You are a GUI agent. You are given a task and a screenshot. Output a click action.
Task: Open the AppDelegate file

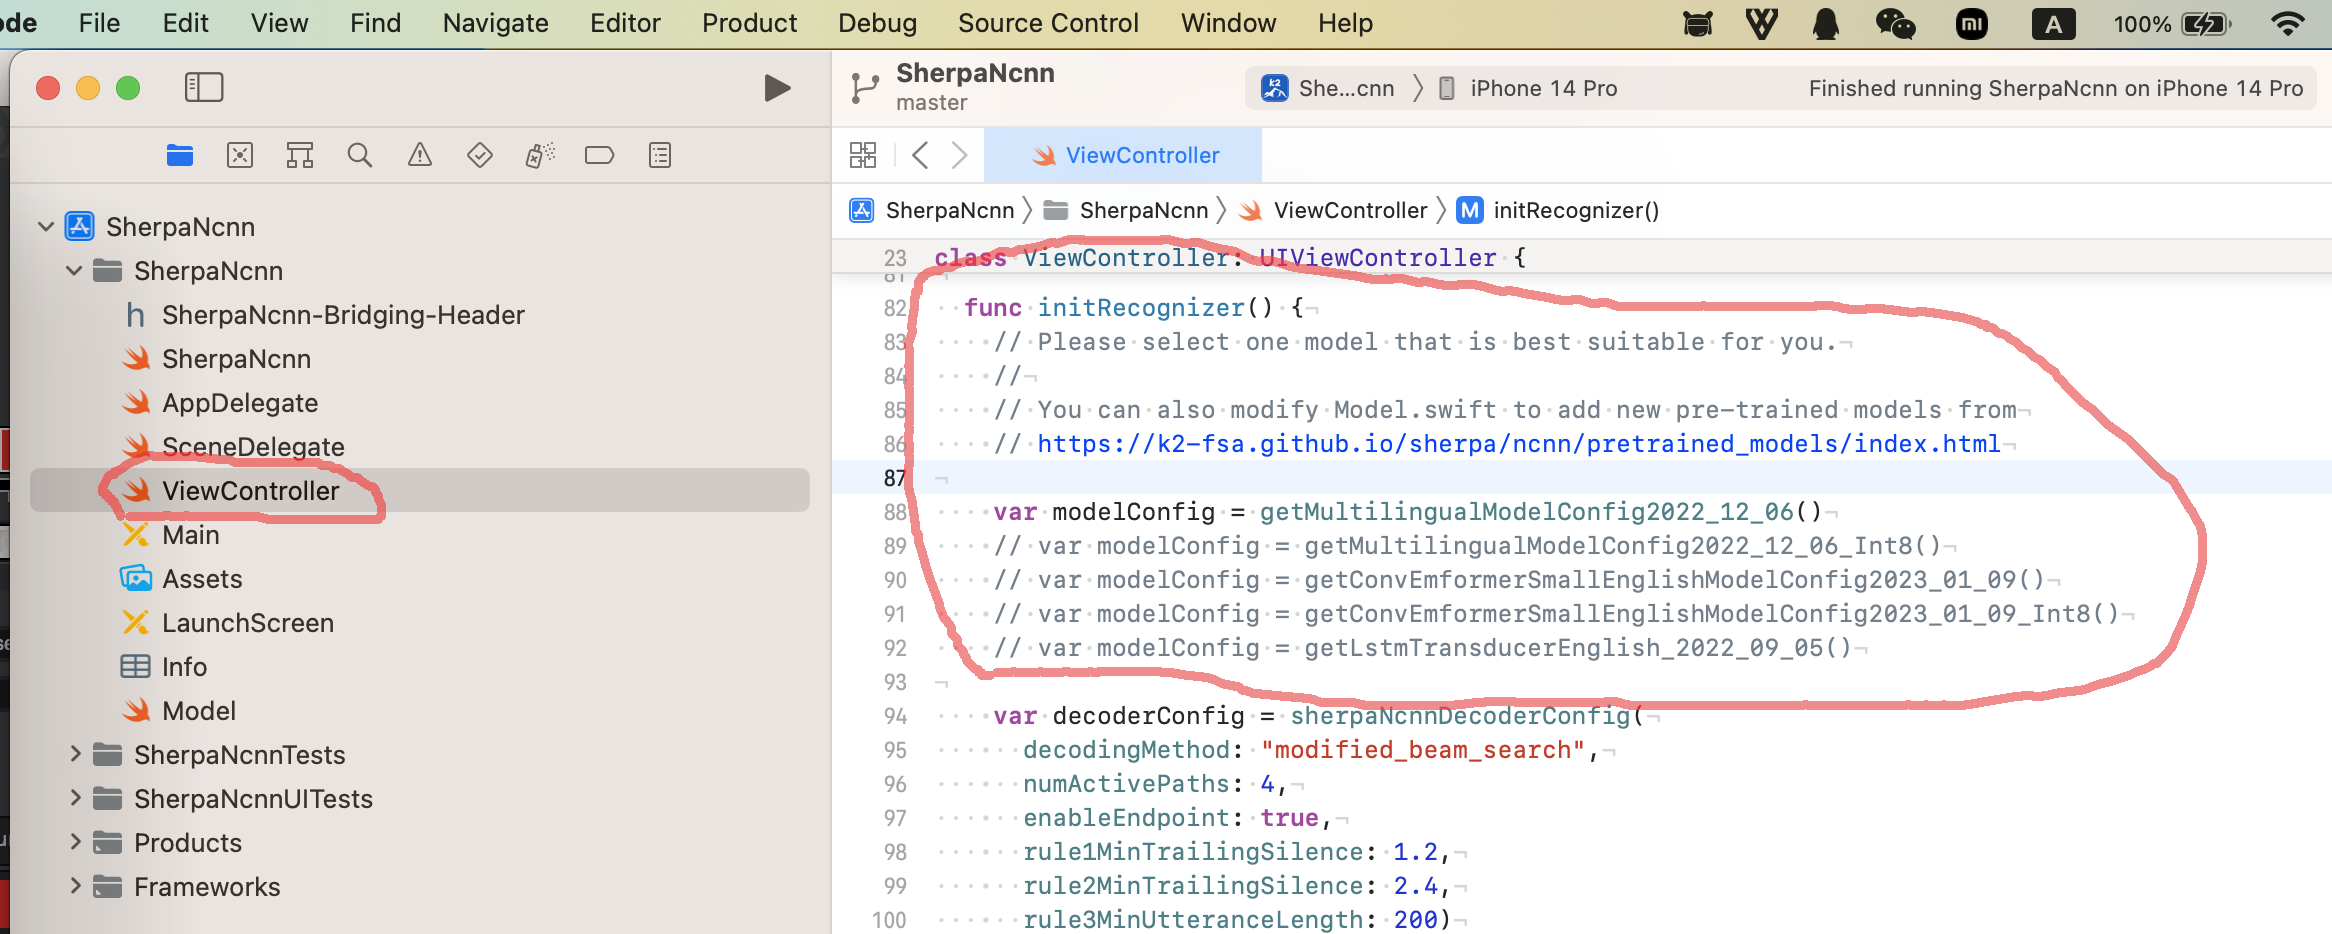click(240, 403)
